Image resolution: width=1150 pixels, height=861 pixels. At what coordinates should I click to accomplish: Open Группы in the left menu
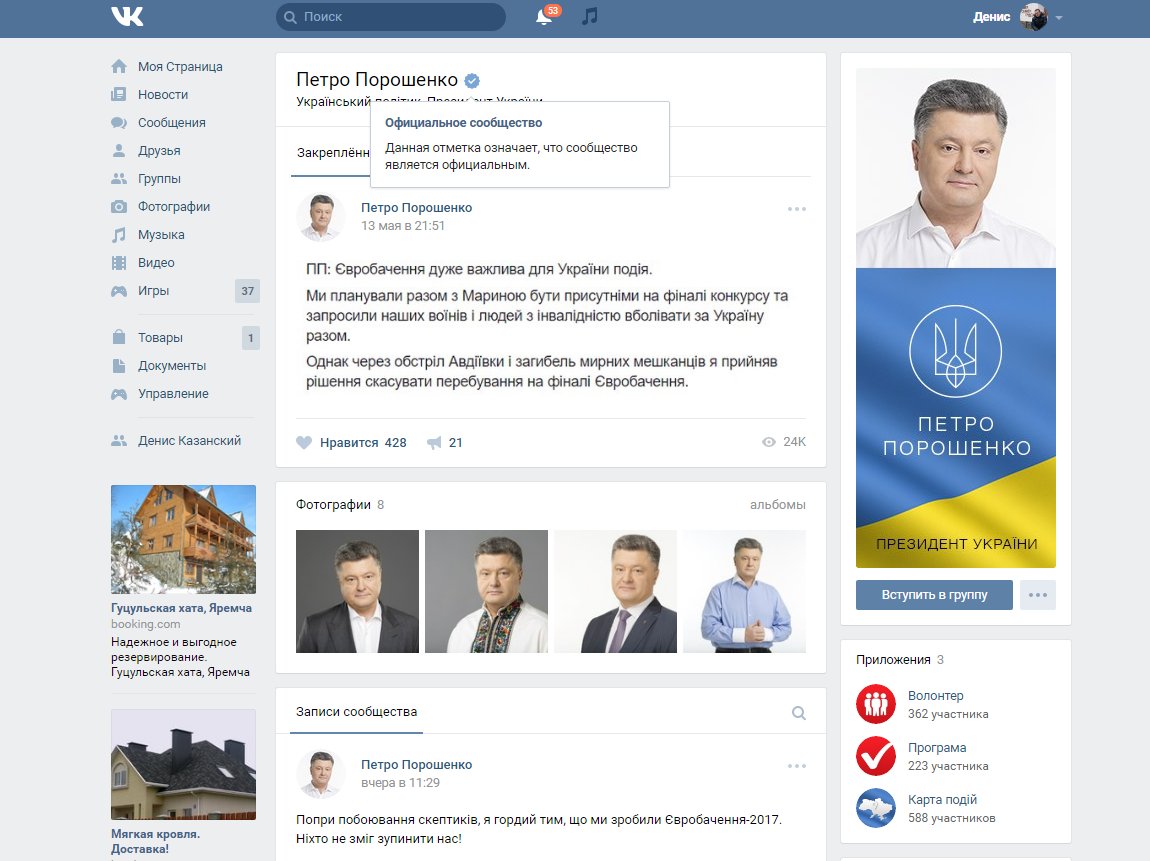coord(159,178)
